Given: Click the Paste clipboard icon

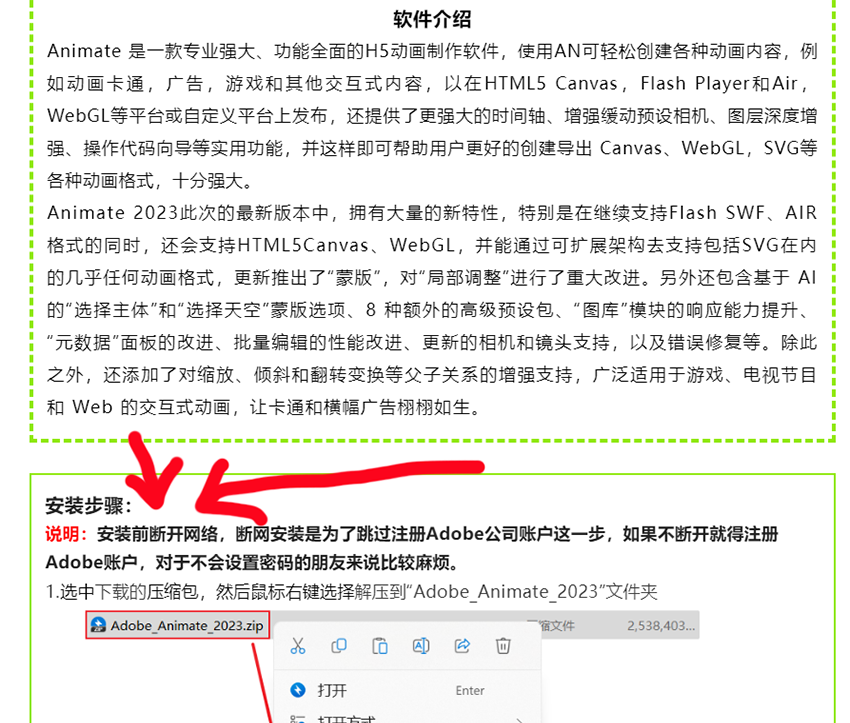Looking at the screenshot, I should [x=380, y=646].
